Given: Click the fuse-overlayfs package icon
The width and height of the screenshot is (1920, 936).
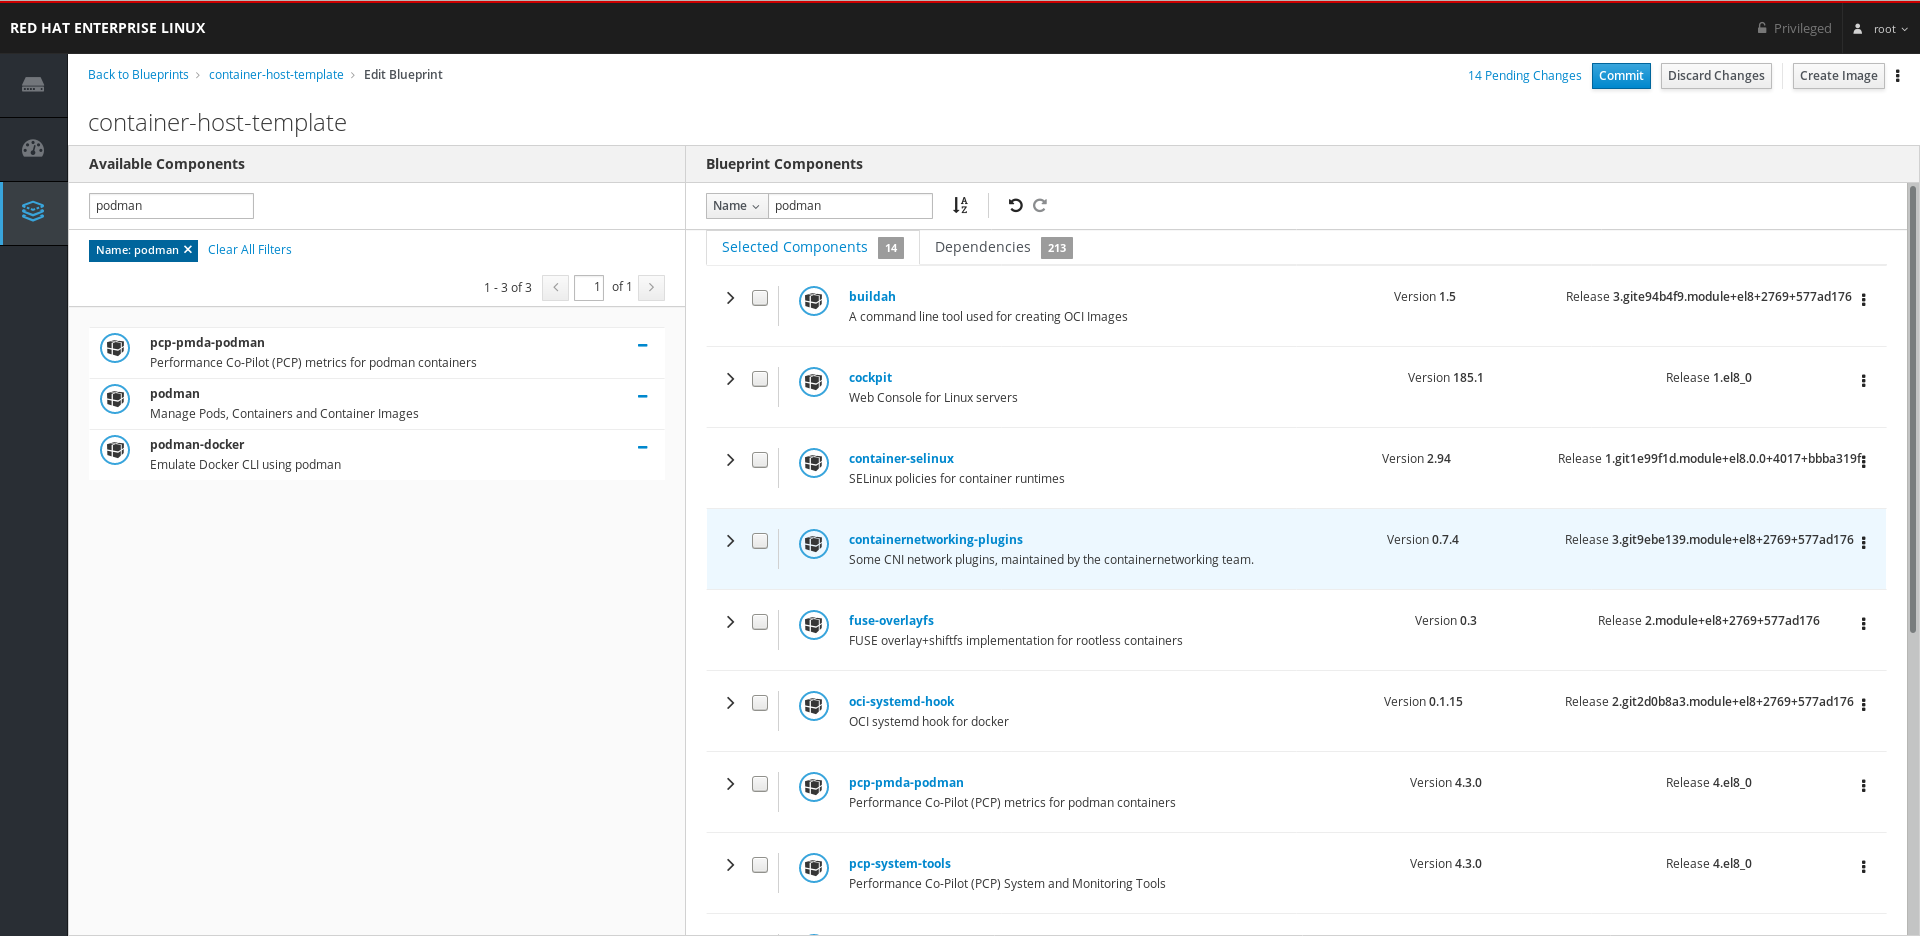Looking at the screenshot, I should [x=814, y=625].
